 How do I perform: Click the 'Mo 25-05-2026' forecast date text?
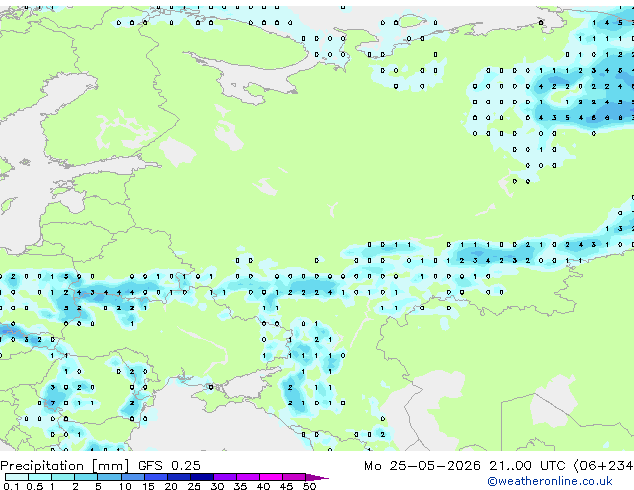[x=422, y=466]
